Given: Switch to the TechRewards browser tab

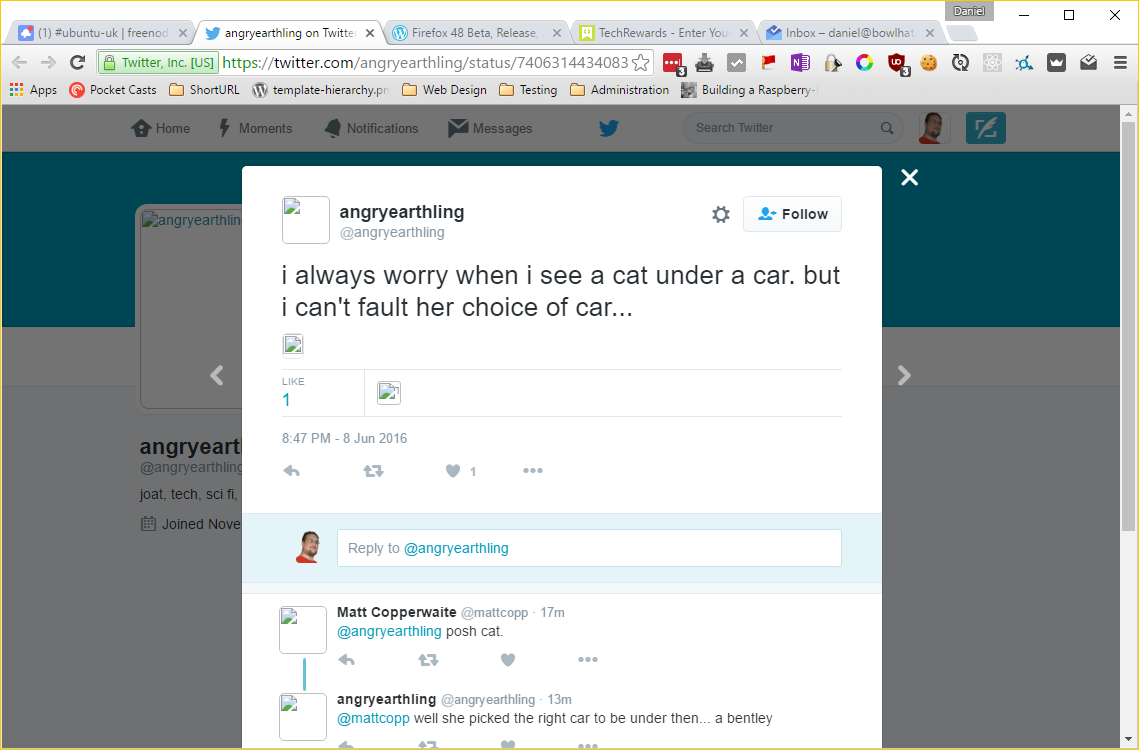Looking at the screenshot, I should click(663, 33).
